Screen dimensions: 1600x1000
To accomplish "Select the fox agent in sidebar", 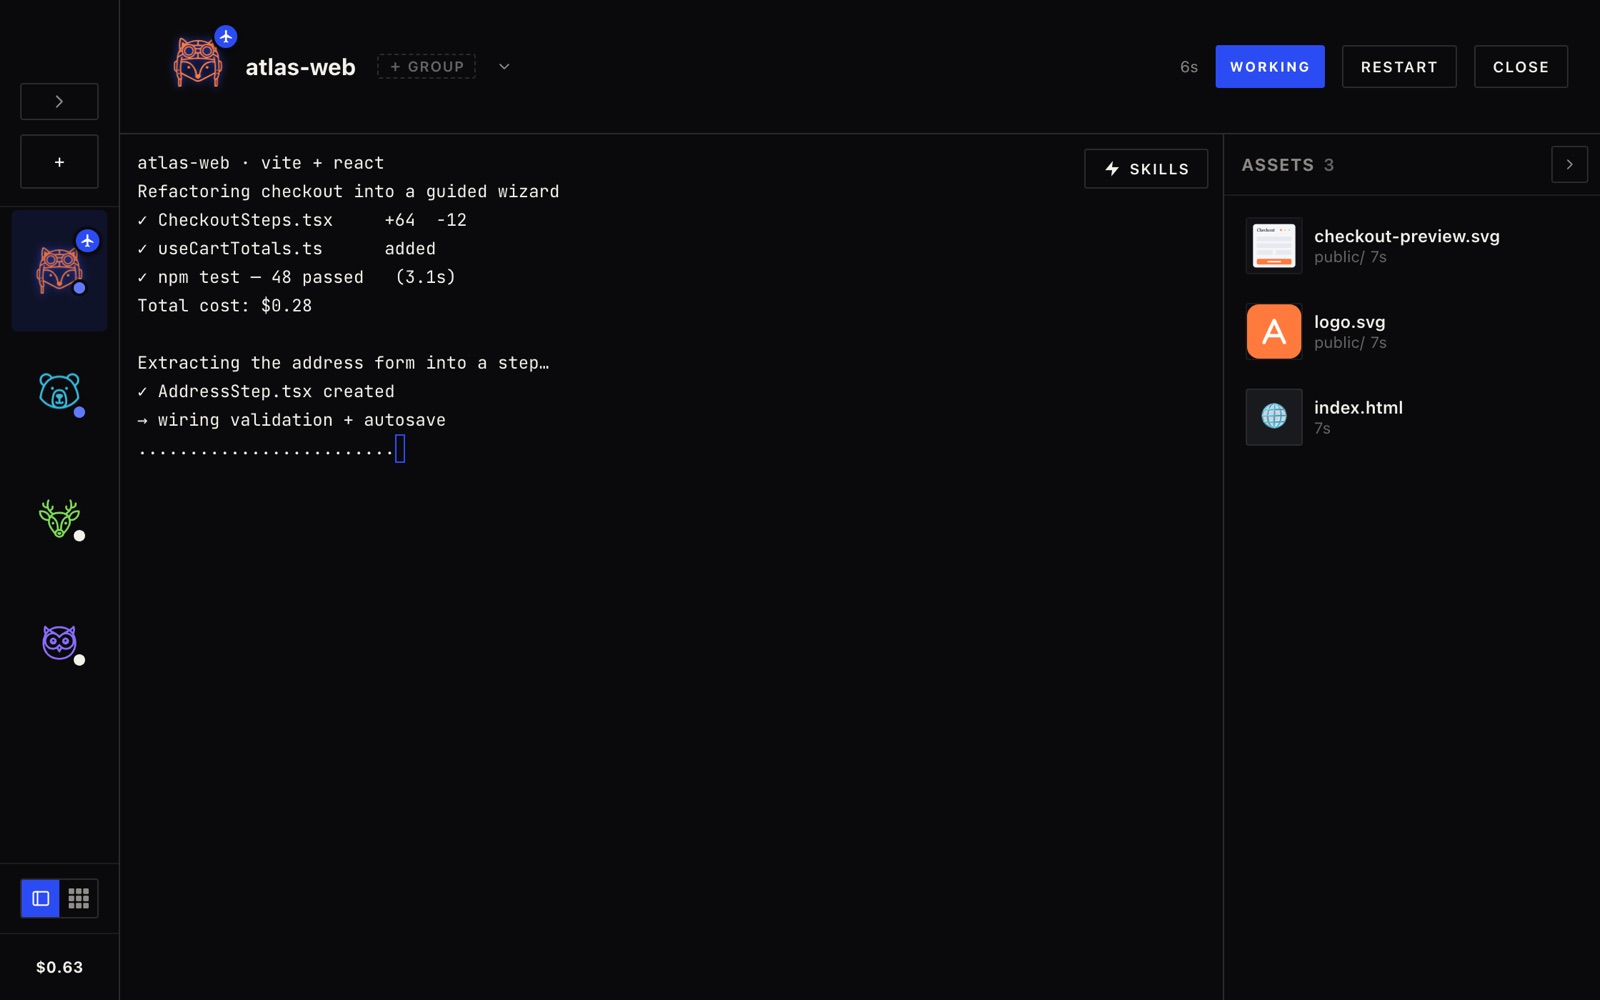I will pyautogui.click(x=59, y=271).
